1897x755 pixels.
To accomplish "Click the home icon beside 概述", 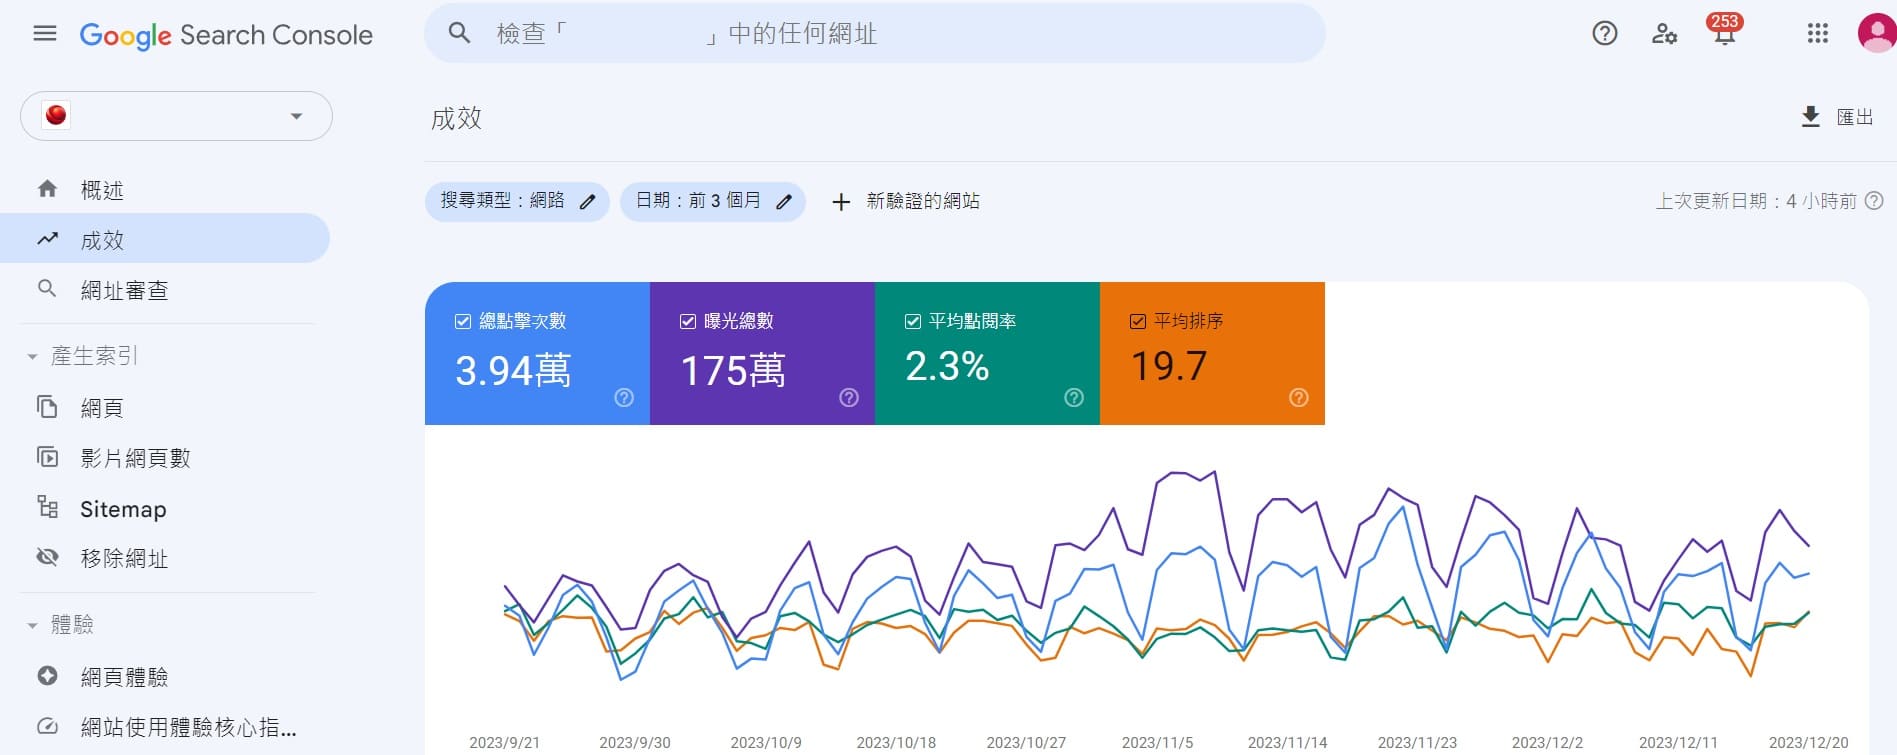I will point(47,189).
